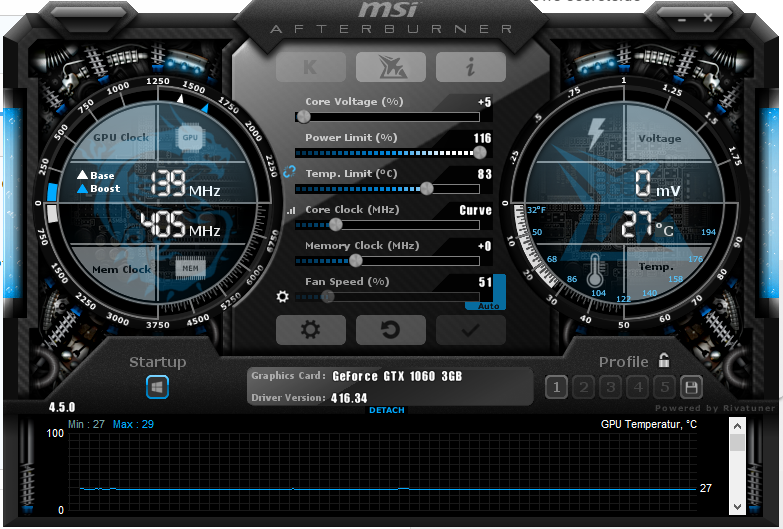Click the Fan Speed 51 value field
Viewport: 783px width, 529px height.
[x=485, y=282]
